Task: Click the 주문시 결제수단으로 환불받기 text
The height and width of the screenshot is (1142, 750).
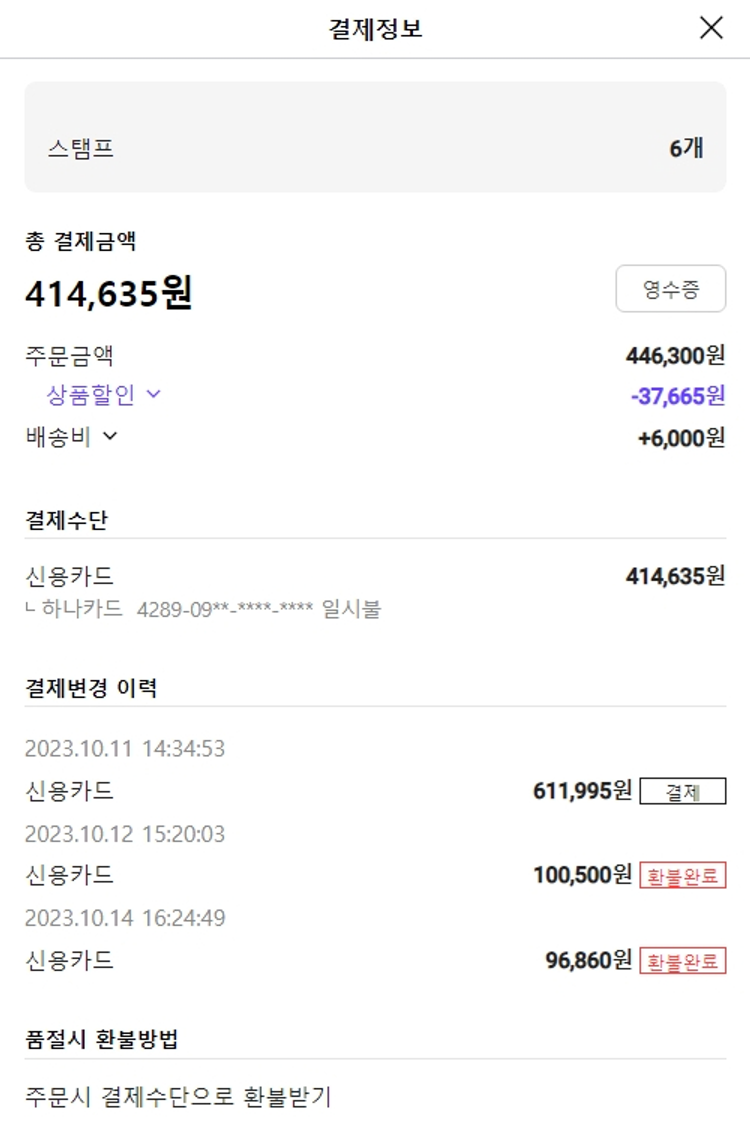Action: pyautogui.click(x=178, y=1097)
